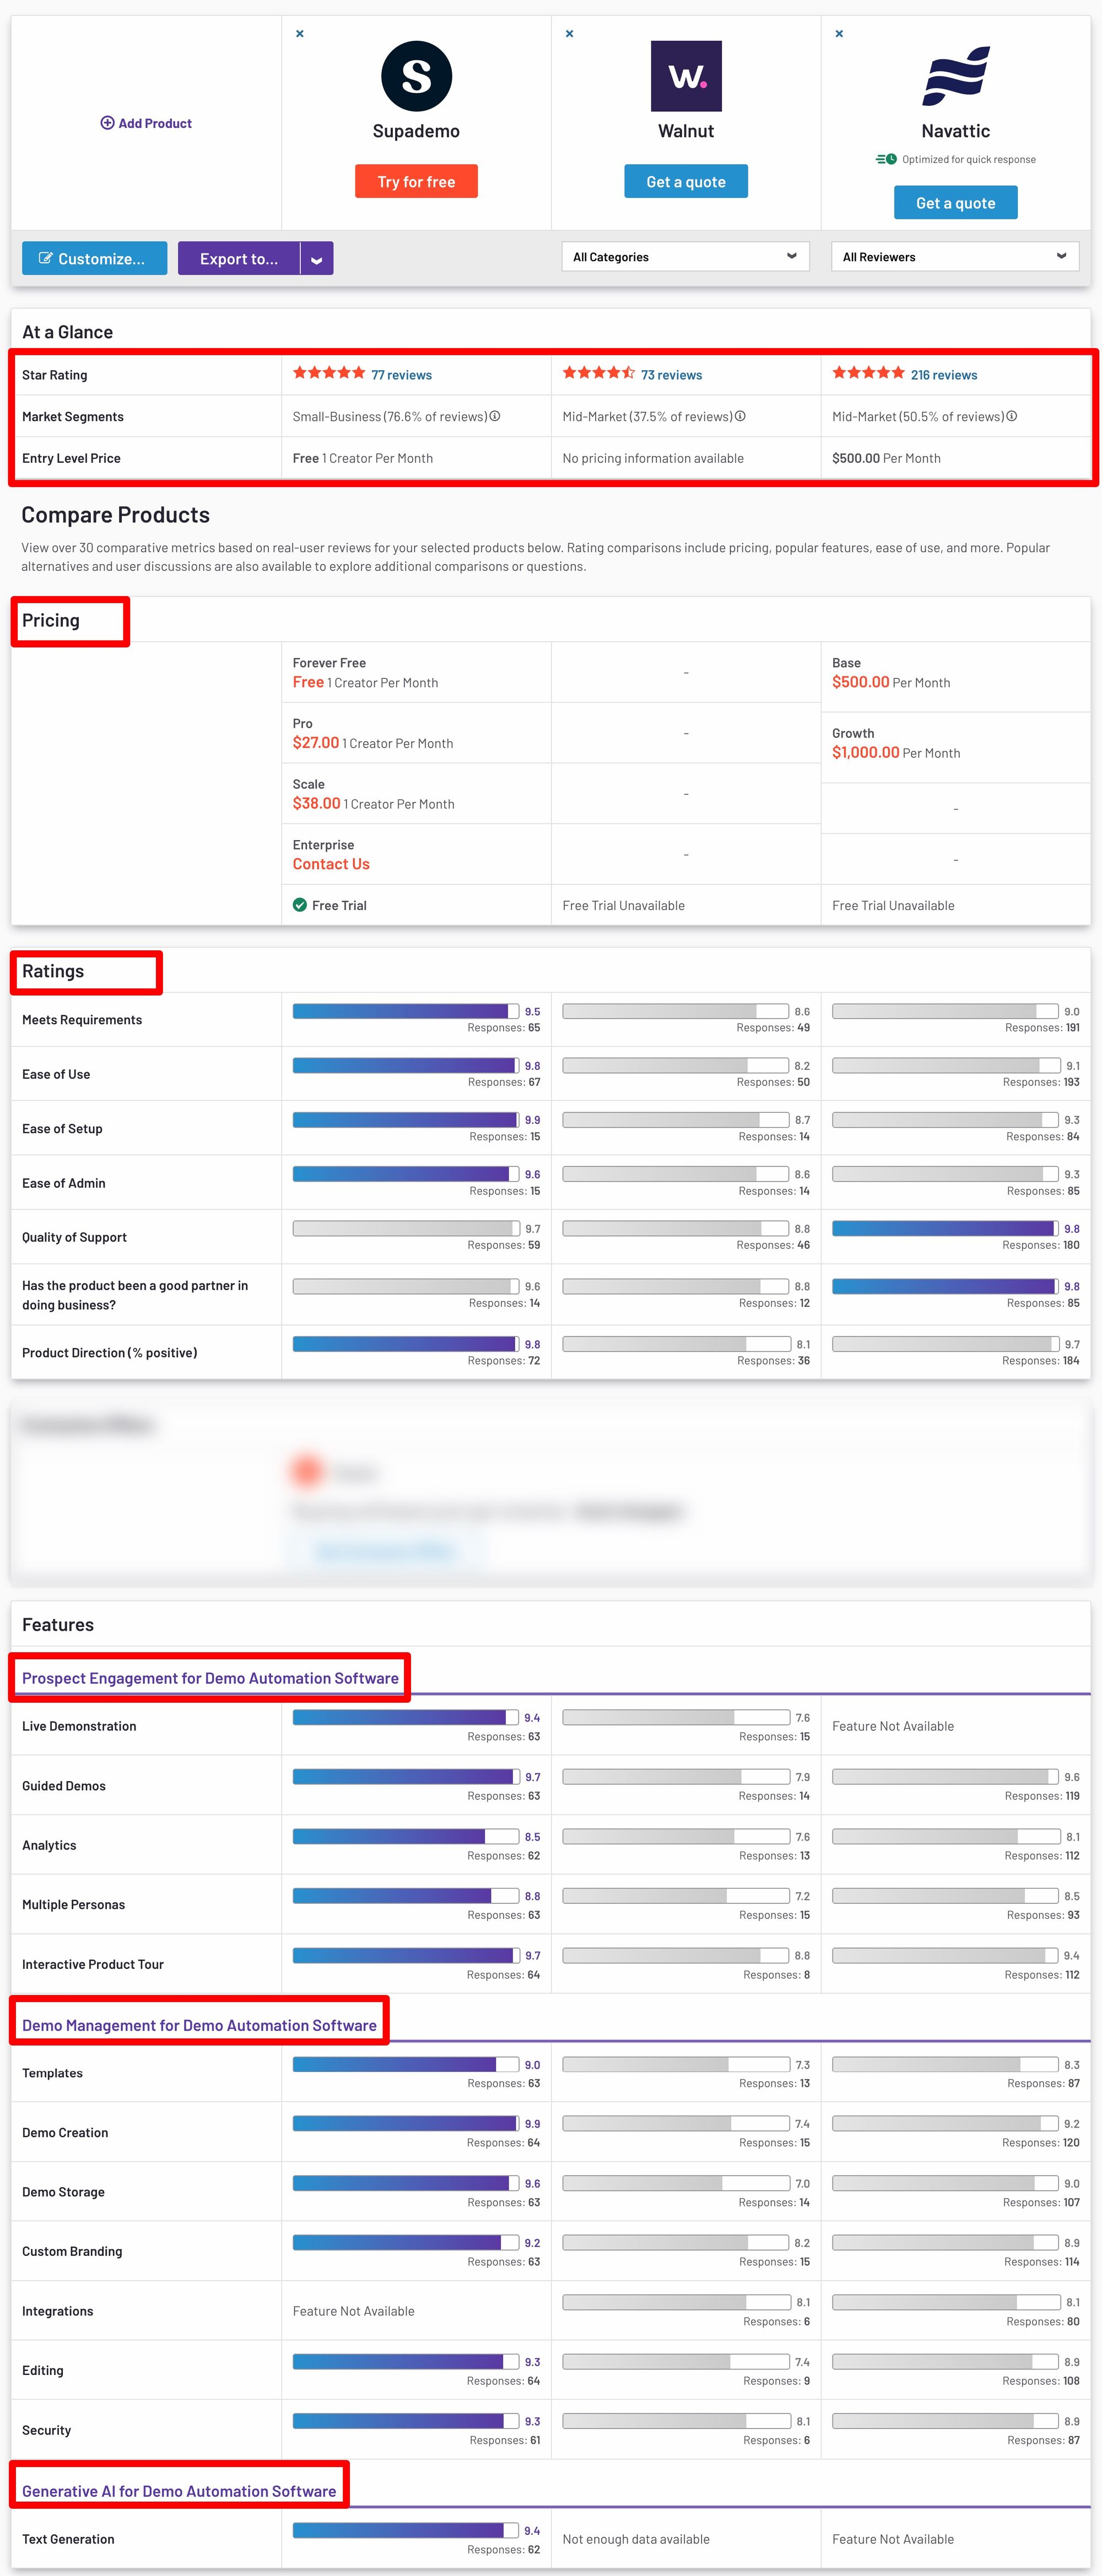
Task: Click the Supademo logo
Action: click(416, 76)
